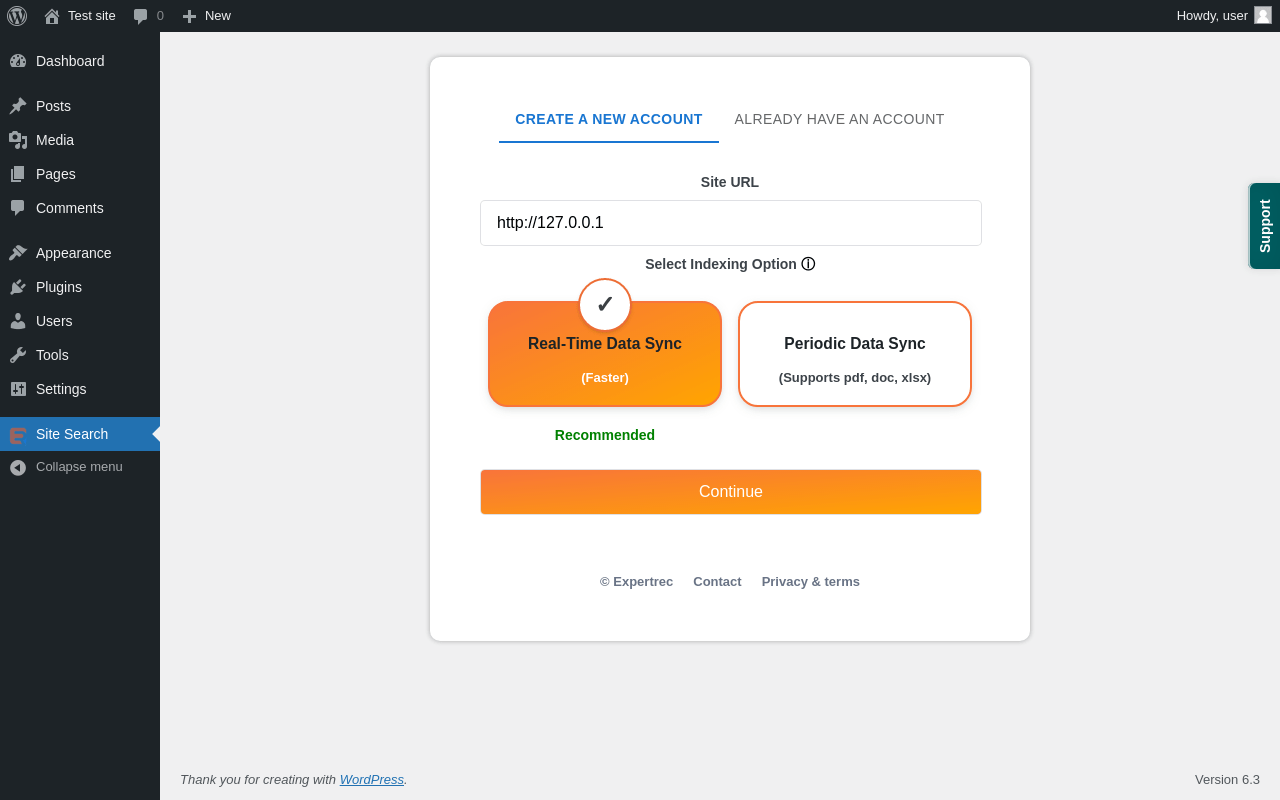The height and width of the screenshot is (800, 1280).
Task: Click the Site Search Expertrec icon
Action: (18, 435)
